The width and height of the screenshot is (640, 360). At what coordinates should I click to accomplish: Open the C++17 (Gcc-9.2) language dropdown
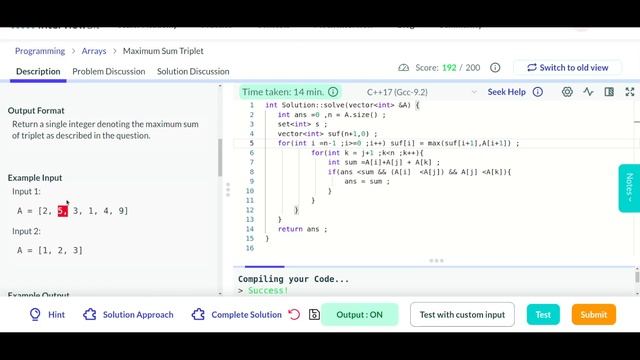[422, 92]
